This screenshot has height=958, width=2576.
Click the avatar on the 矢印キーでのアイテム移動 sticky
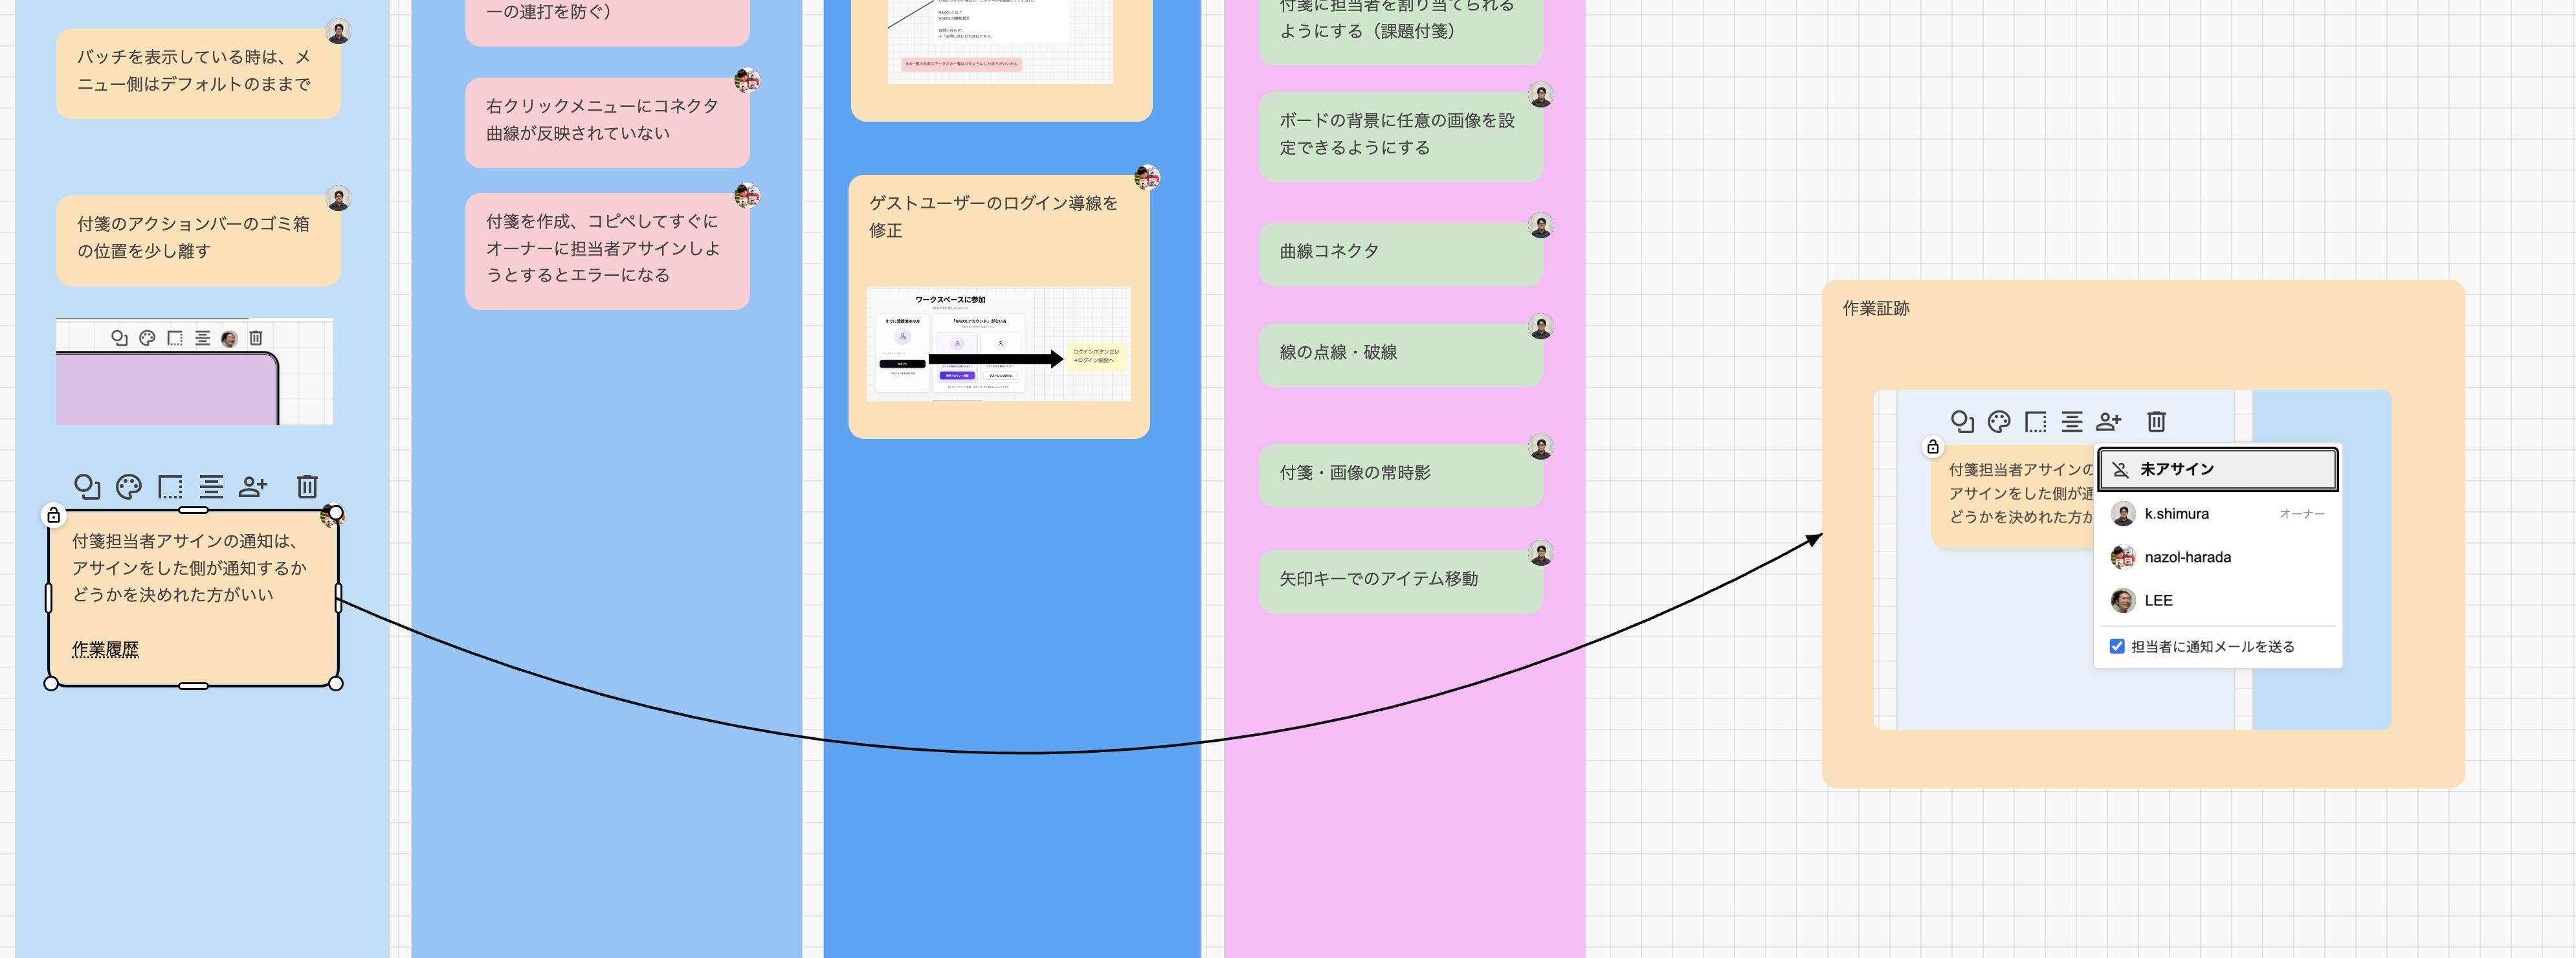coord(1541,553)
